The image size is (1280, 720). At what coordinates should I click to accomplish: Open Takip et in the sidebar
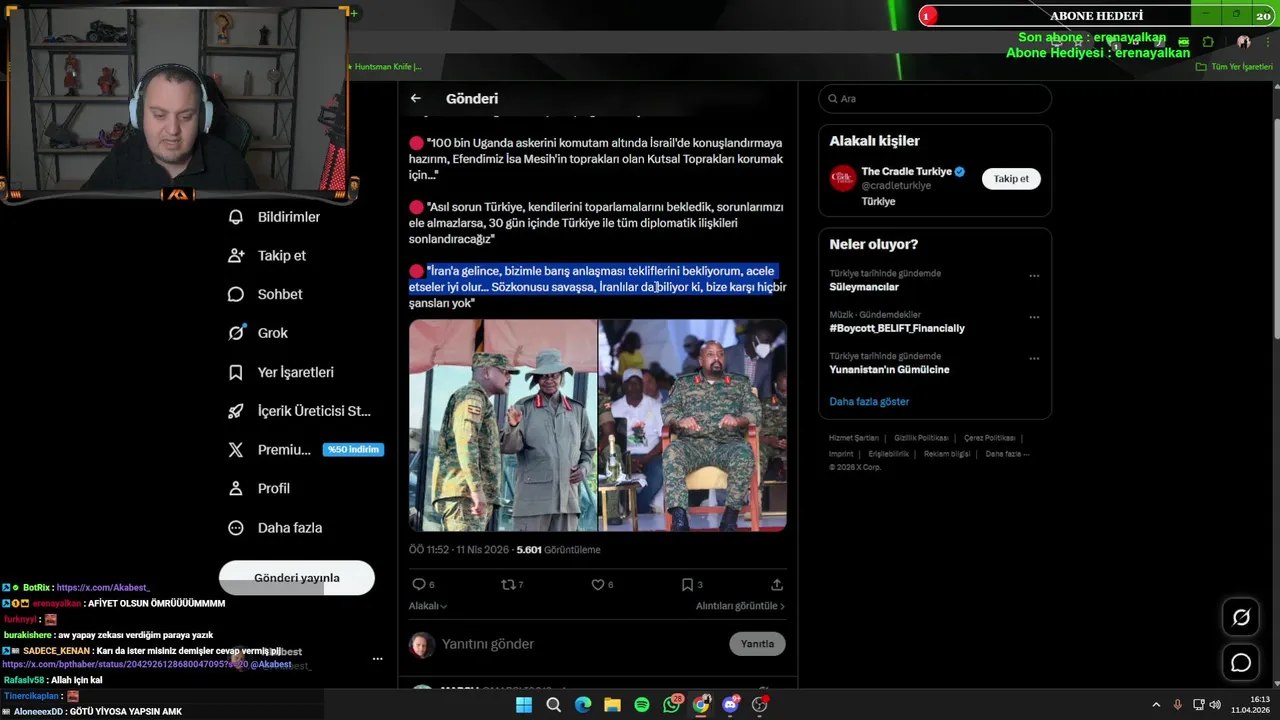[267, 256]
